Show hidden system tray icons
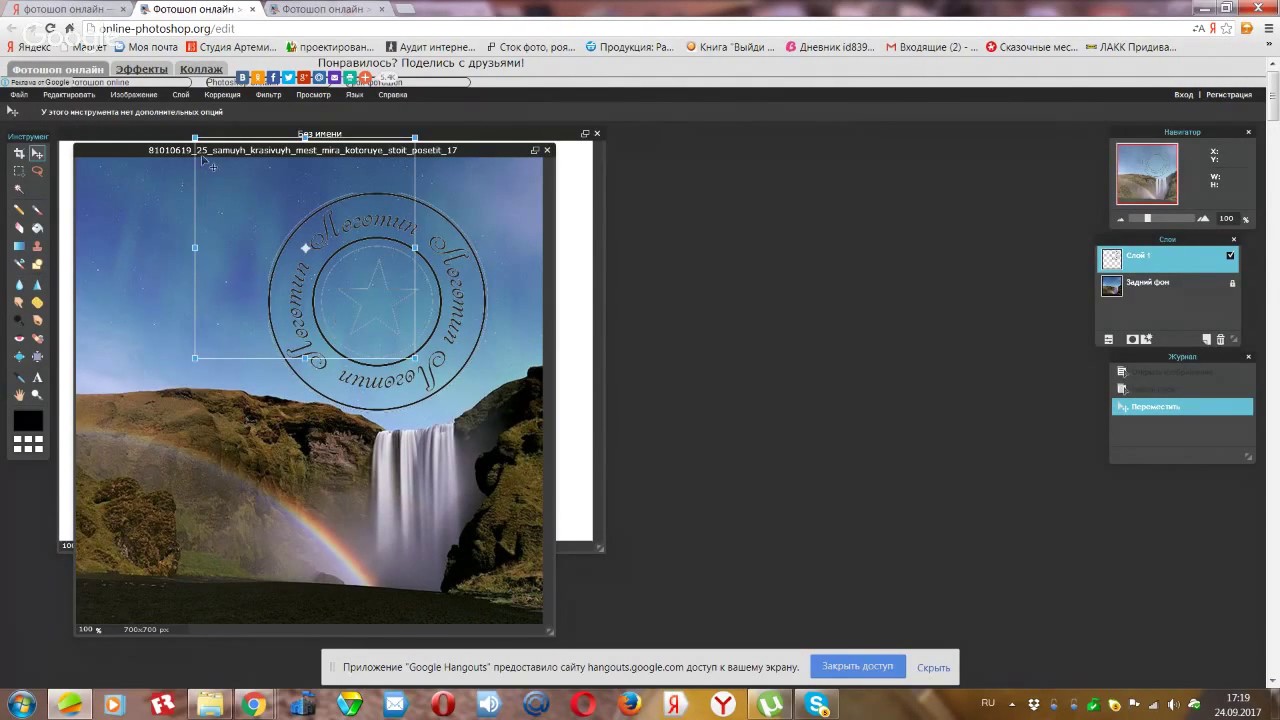Image resolution: width=1280 pixels, height=720 pixels. 1012,704
